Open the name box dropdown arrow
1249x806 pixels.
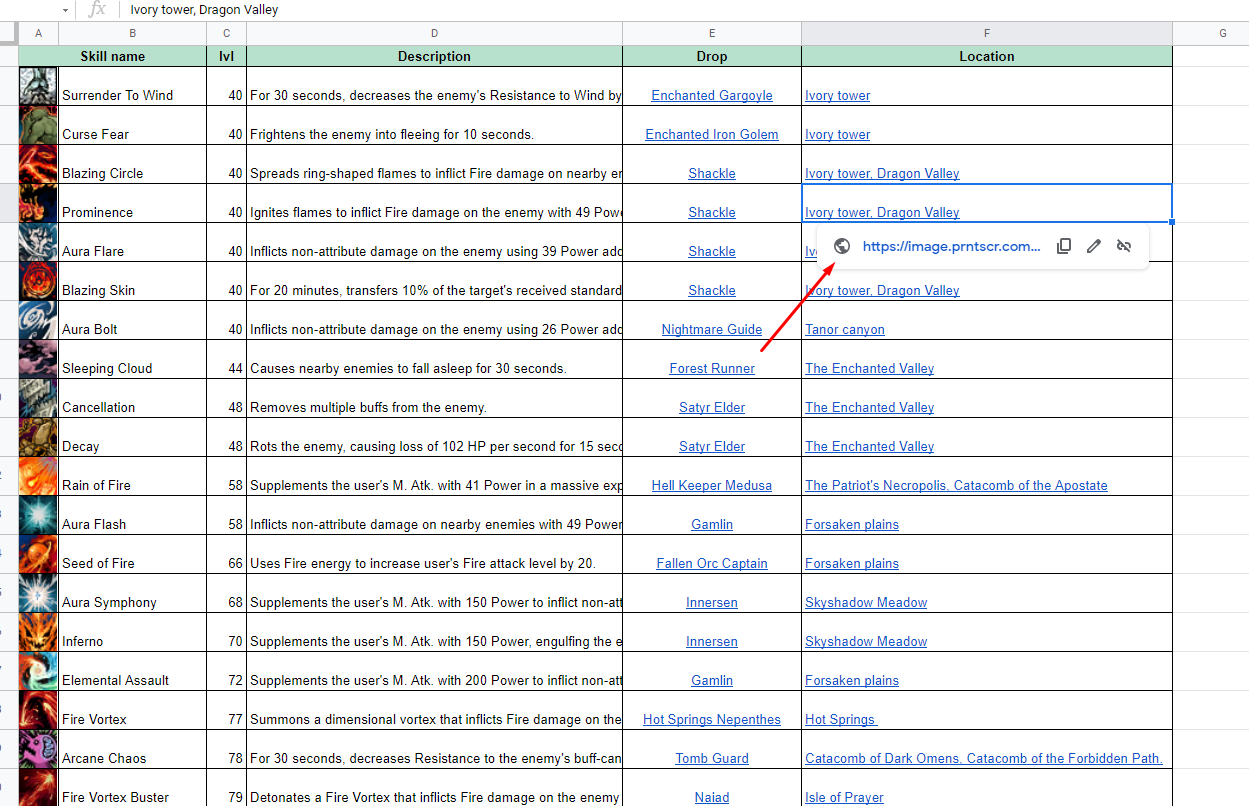[x=65, y=10]
